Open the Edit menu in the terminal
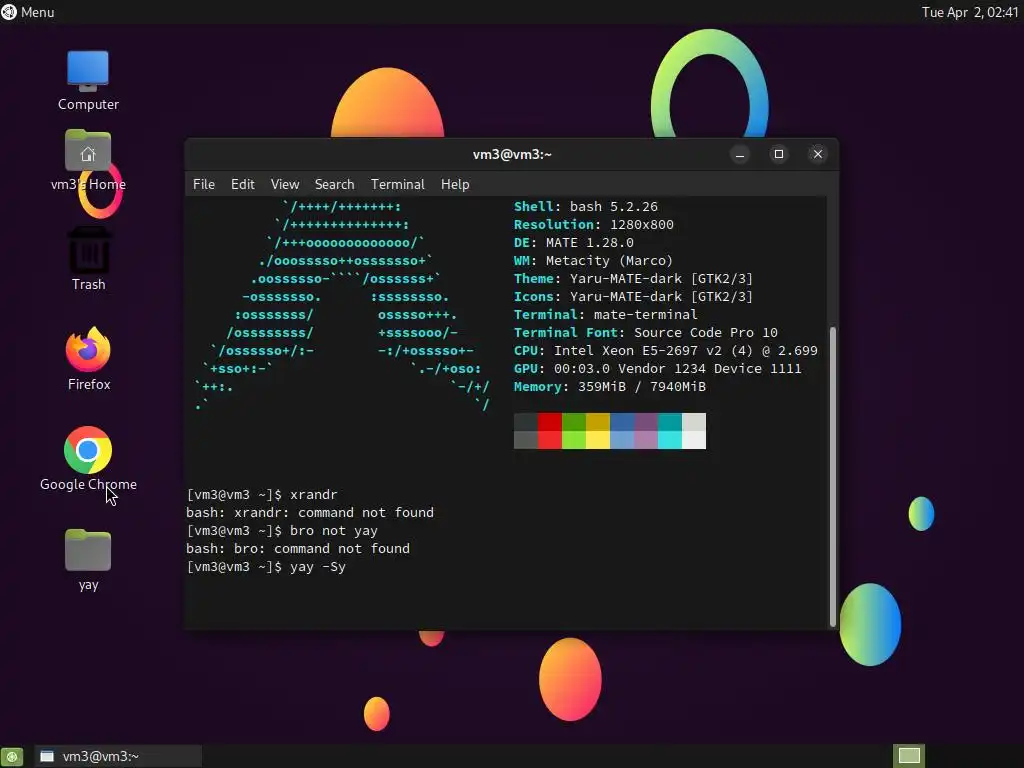The image size is (1024, 768). (242, 184)
